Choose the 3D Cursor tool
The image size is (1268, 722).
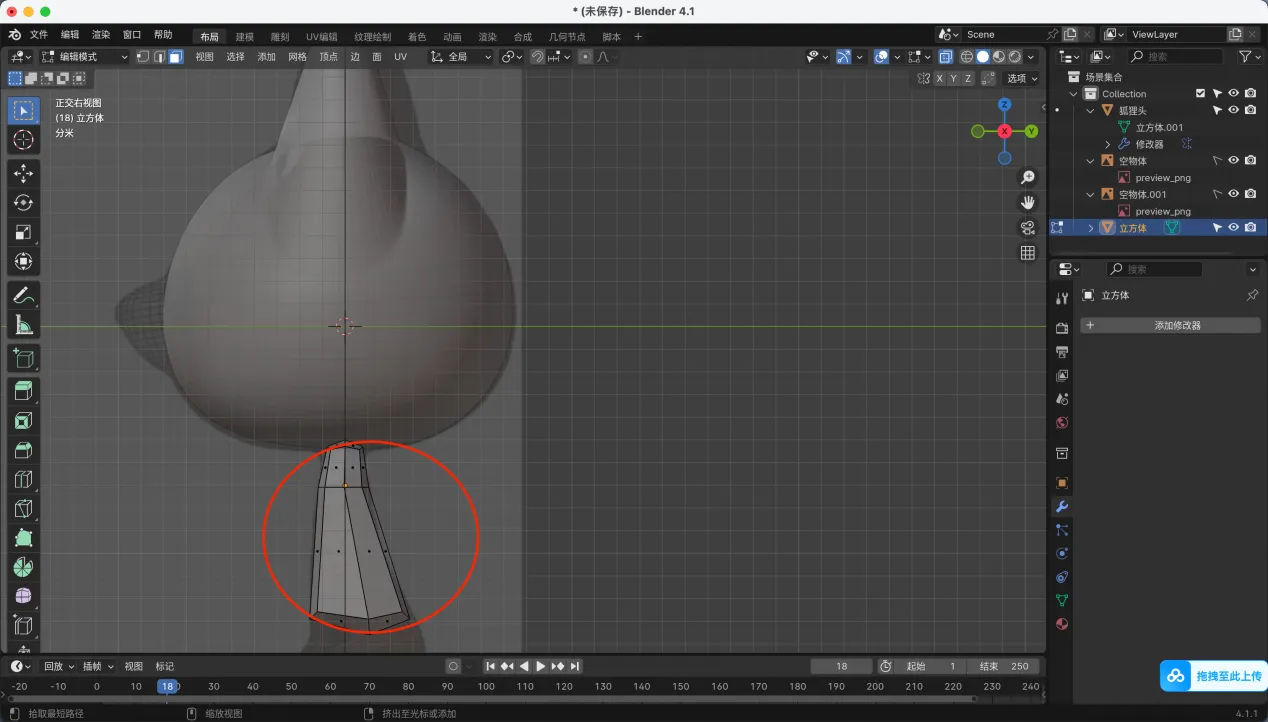(x=23, y=140)
